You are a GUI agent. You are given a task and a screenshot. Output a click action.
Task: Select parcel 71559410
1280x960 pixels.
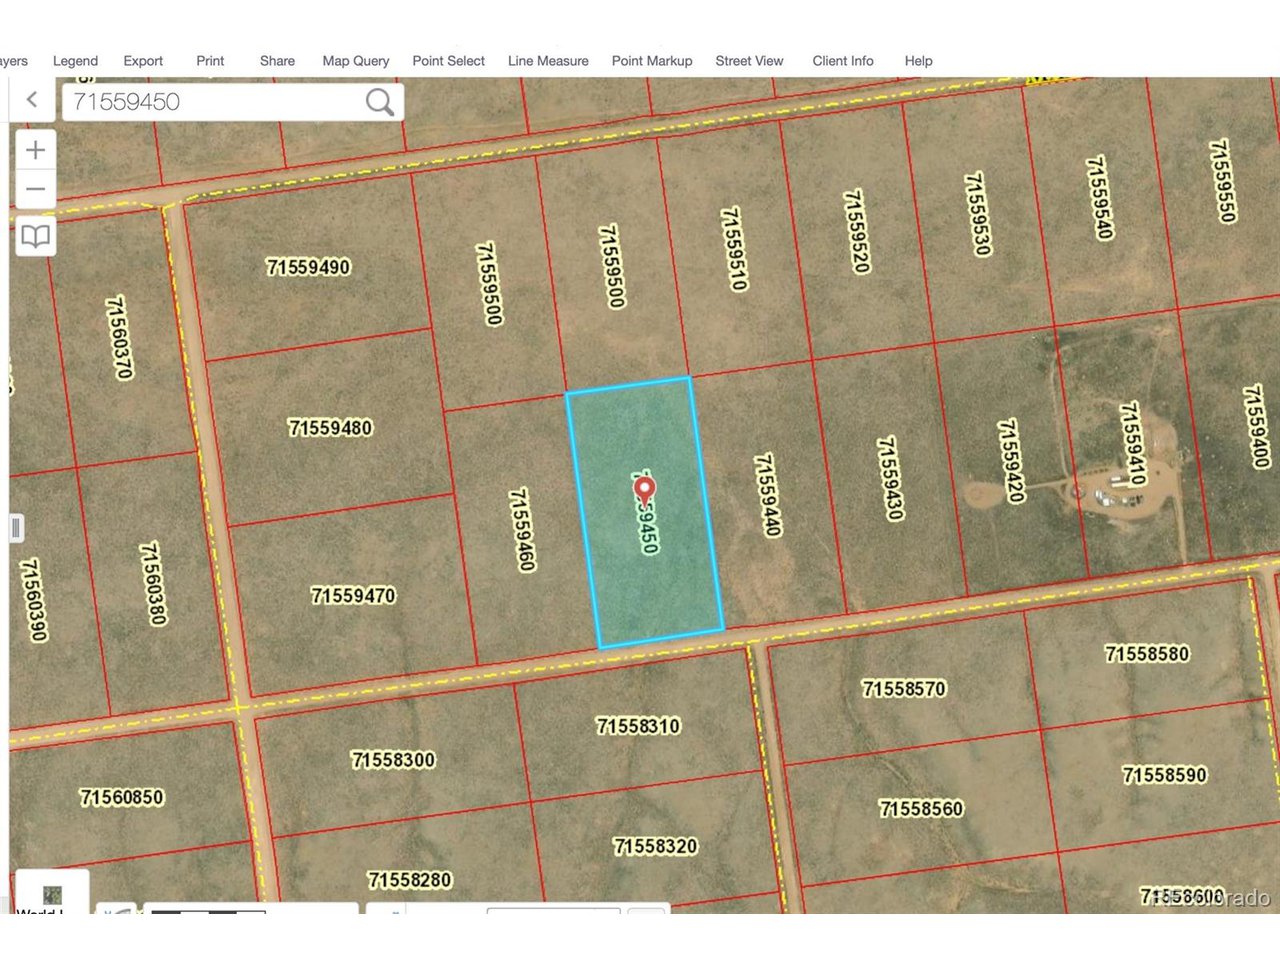pos(1132,444)
